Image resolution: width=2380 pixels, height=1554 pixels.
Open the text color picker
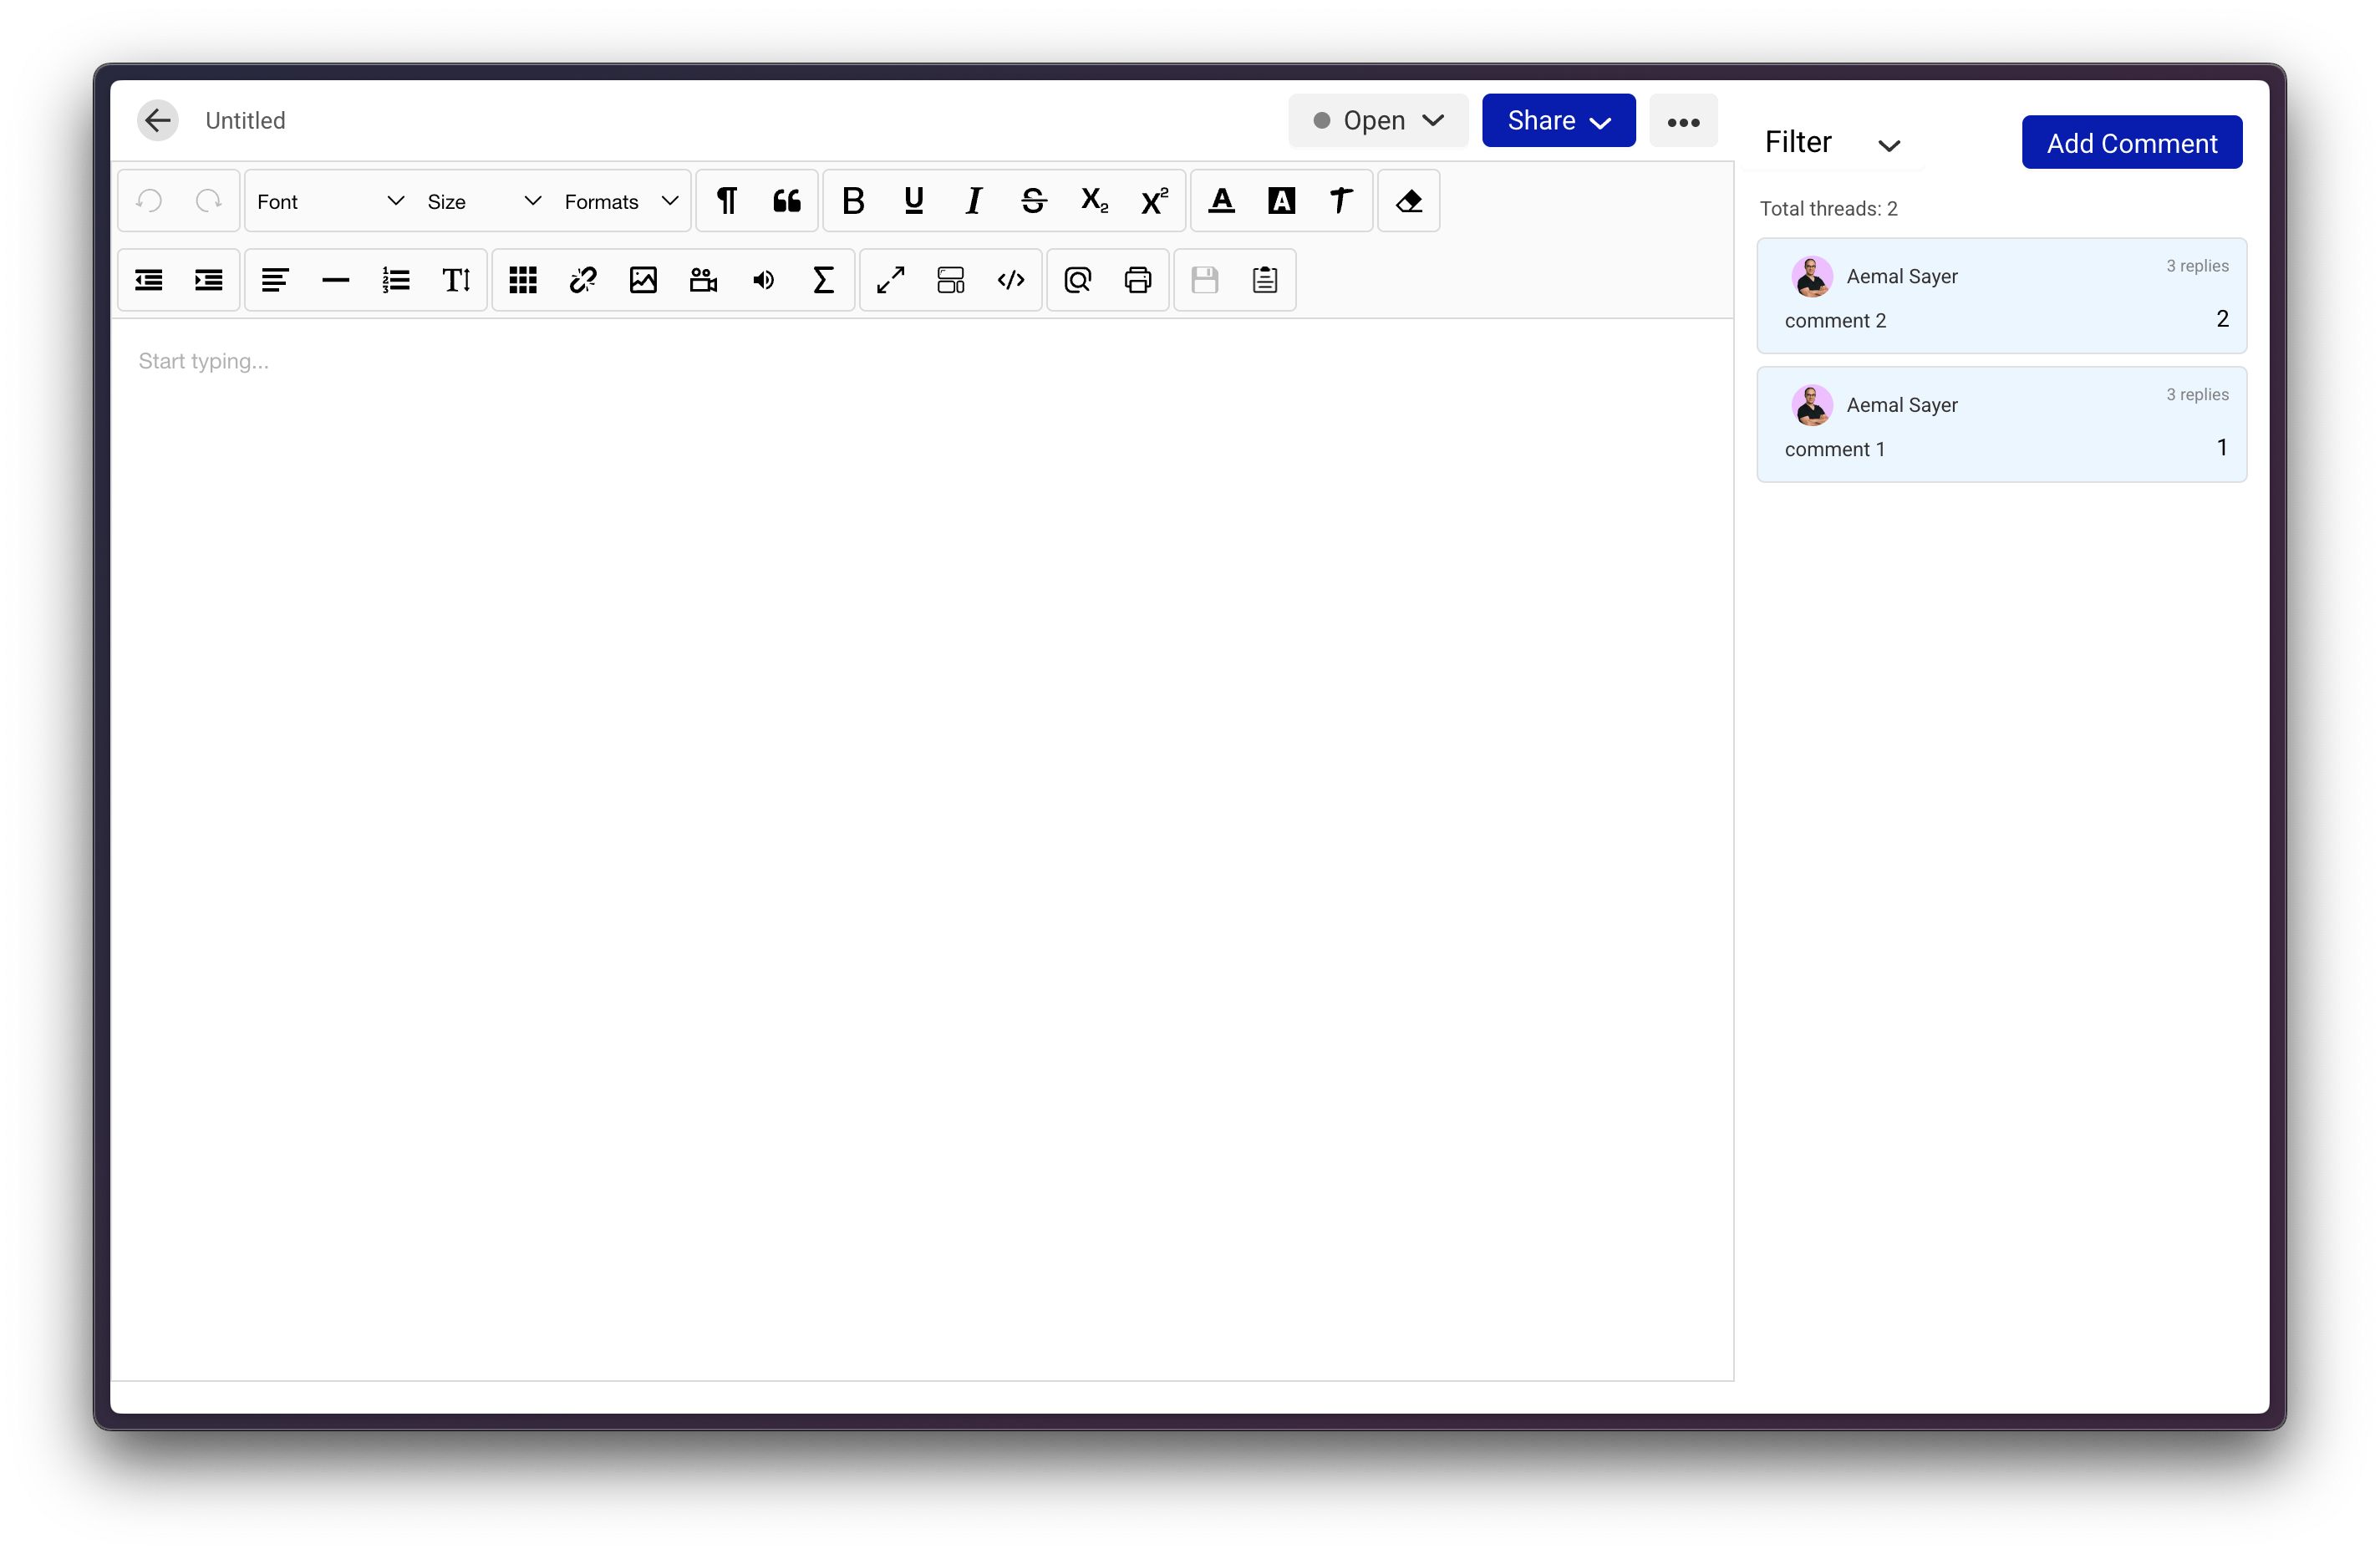(1221, 202)
